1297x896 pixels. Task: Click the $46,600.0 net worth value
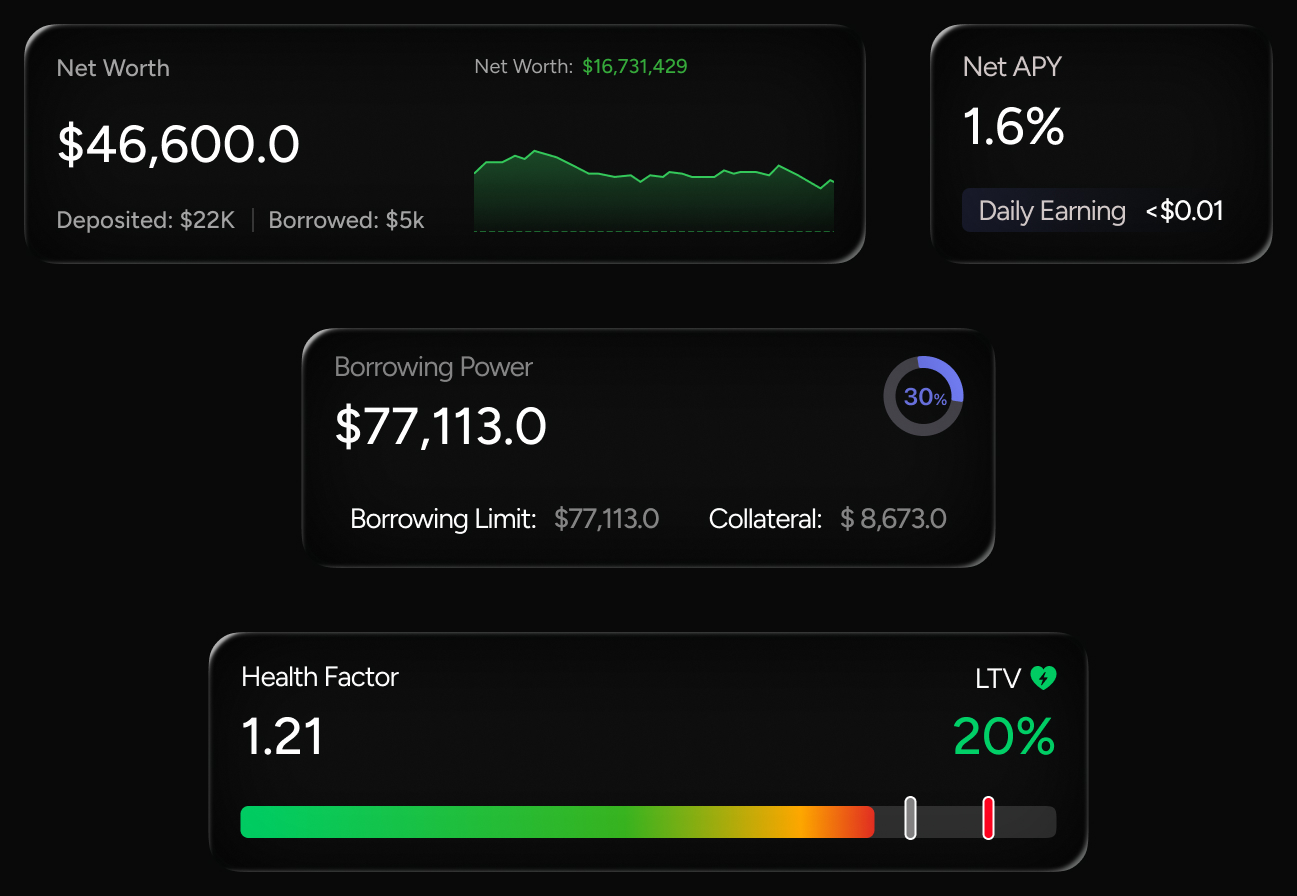tap(179, 144)
